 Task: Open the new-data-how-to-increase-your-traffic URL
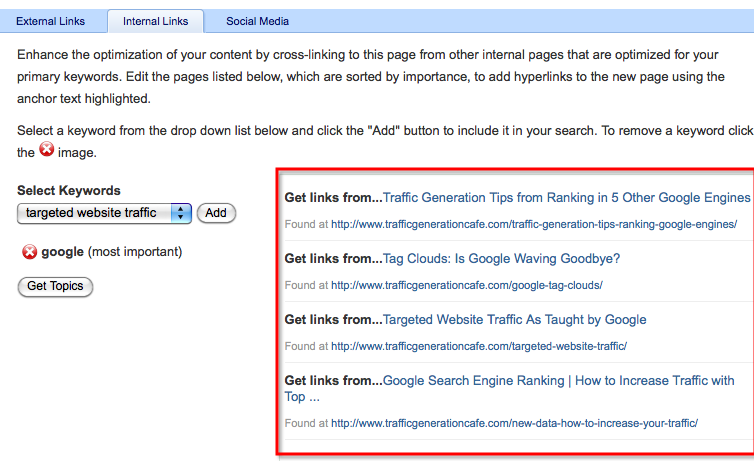pos(514,423)
